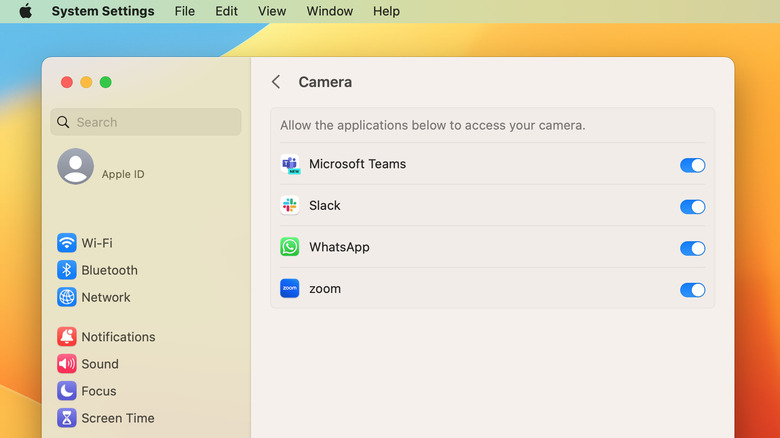Open Screen Time hourglass icon

pyautogui.click(x=66, y=418)
